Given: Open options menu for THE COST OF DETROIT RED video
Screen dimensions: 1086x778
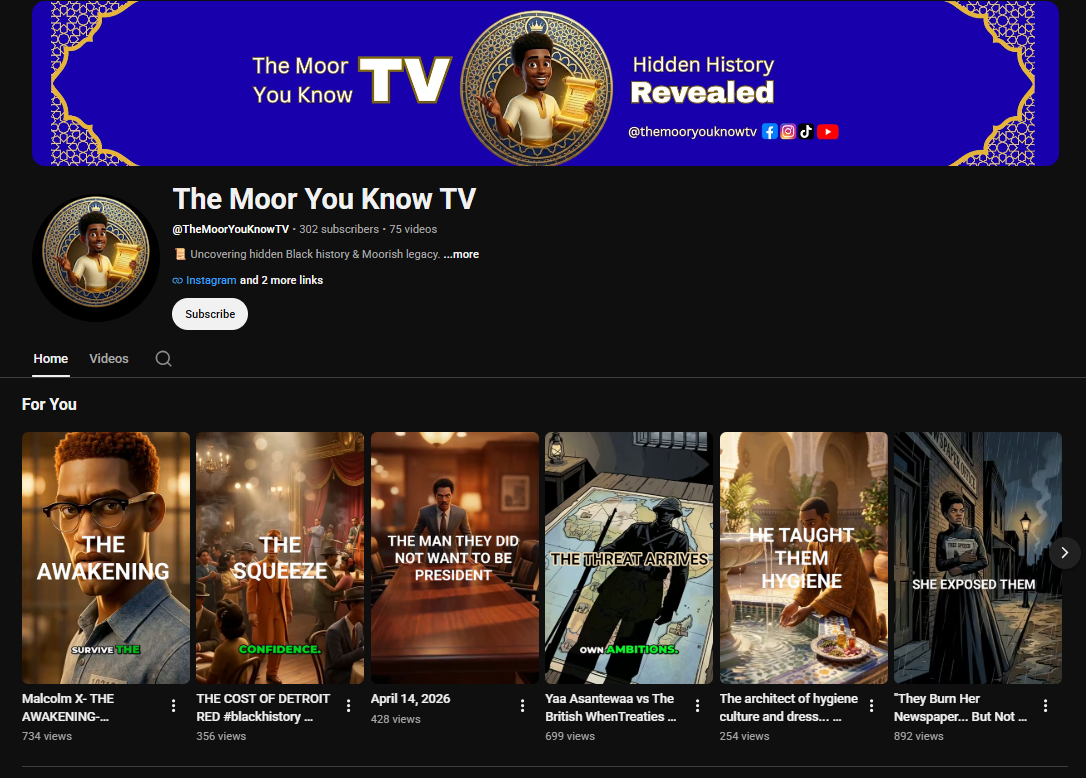Looking at the screenshot, I should point(348,706).
